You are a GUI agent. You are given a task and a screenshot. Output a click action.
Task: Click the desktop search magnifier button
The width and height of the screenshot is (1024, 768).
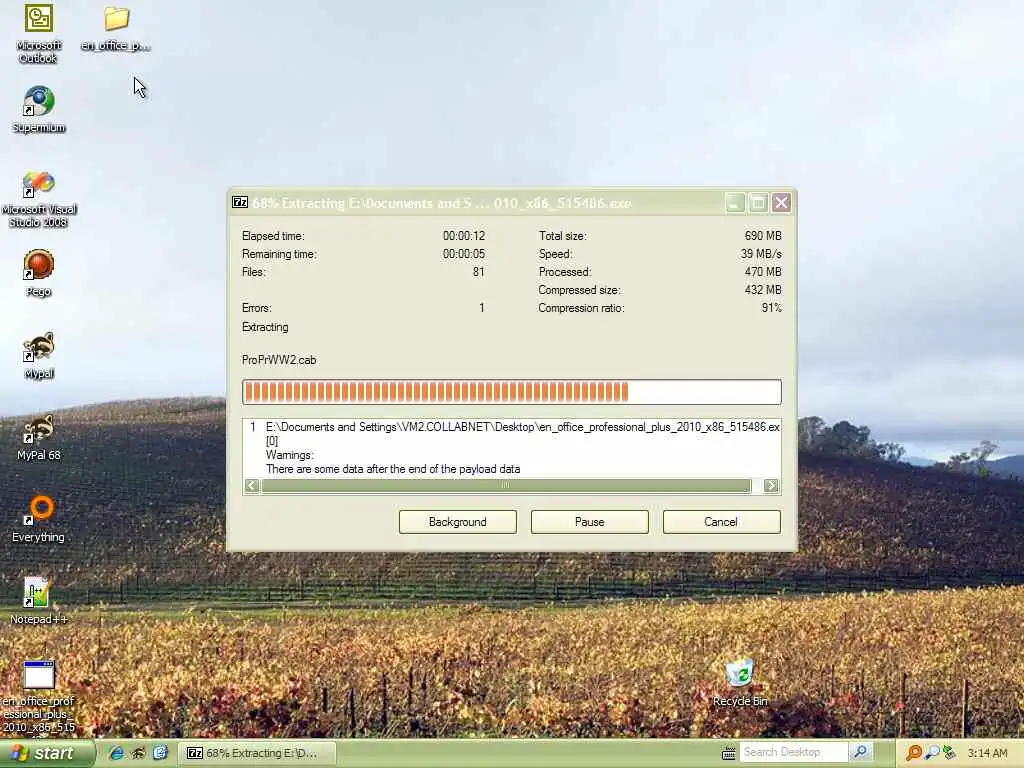pyautogui.click(x=861, y=752)
